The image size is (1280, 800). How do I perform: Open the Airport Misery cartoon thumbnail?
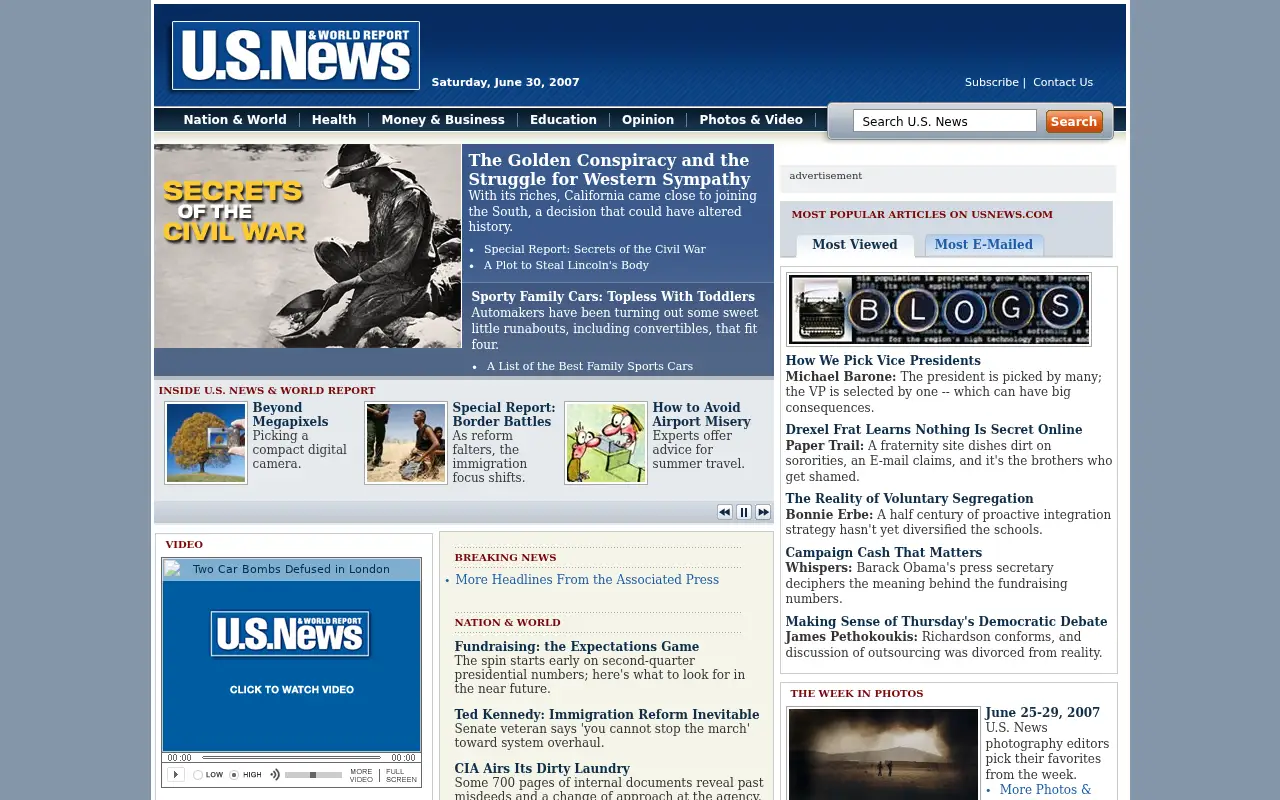pos(606,443)
